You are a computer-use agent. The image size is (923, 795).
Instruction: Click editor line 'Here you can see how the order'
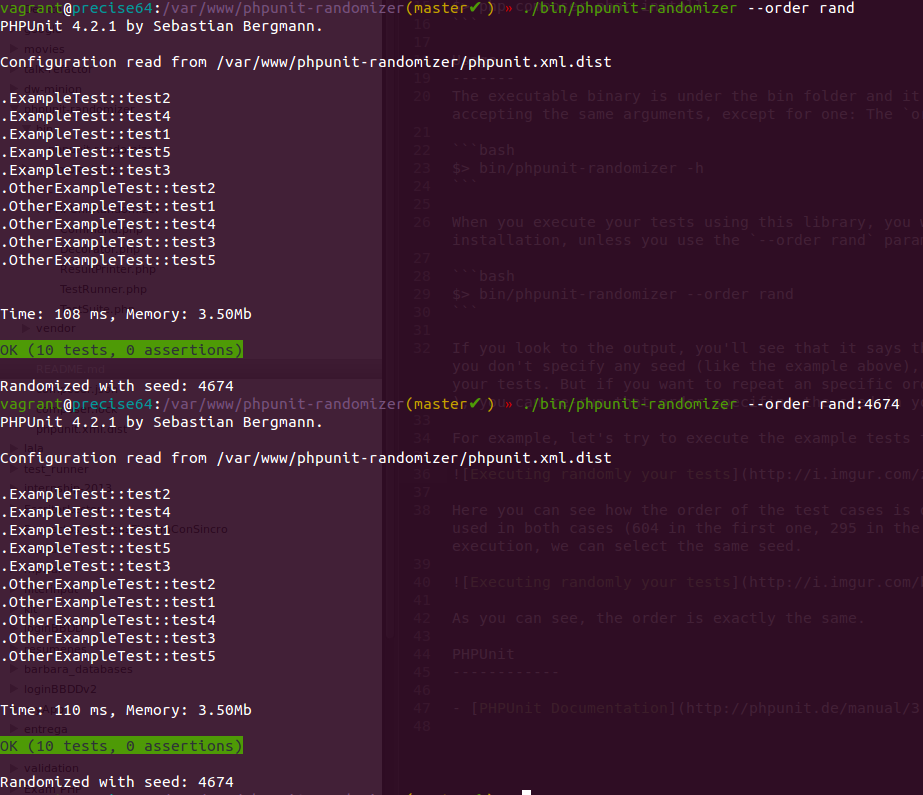pyautogui.click(x=686, y=510)
